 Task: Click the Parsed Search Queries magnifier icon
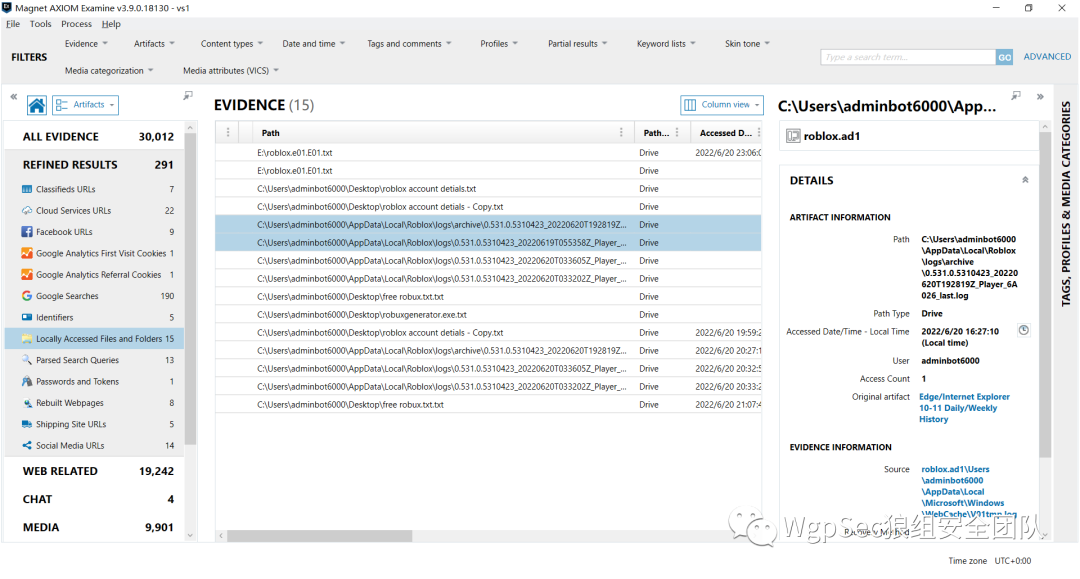pos(27,360)
